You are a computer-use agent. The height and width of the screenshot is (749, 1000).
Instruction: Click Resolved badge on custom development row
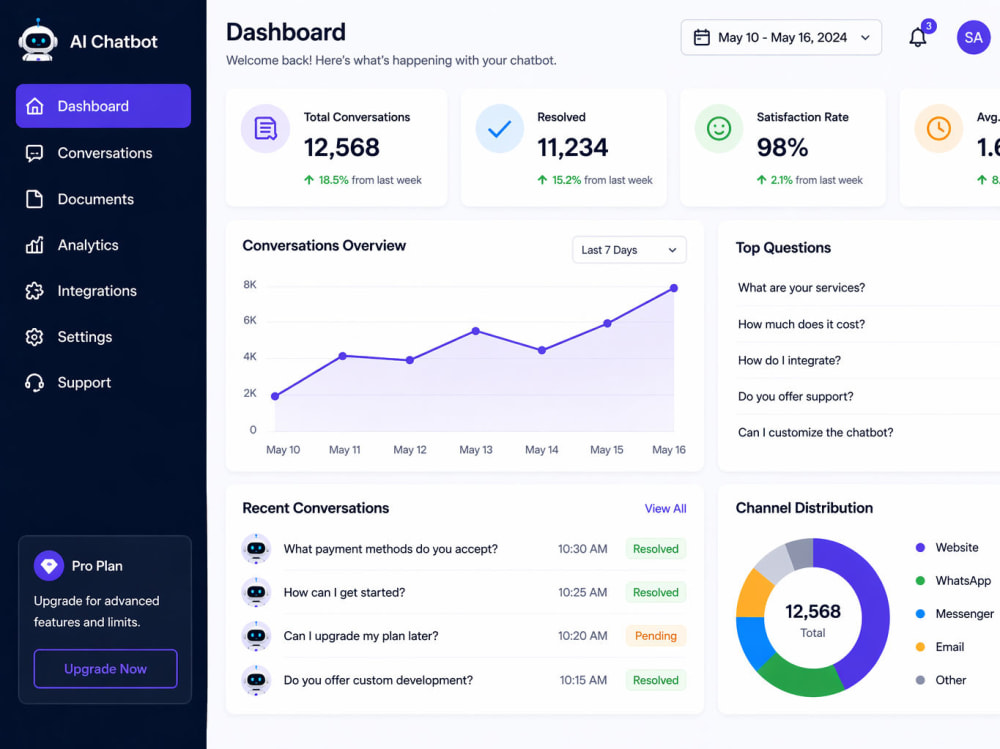tap(656, 680)
